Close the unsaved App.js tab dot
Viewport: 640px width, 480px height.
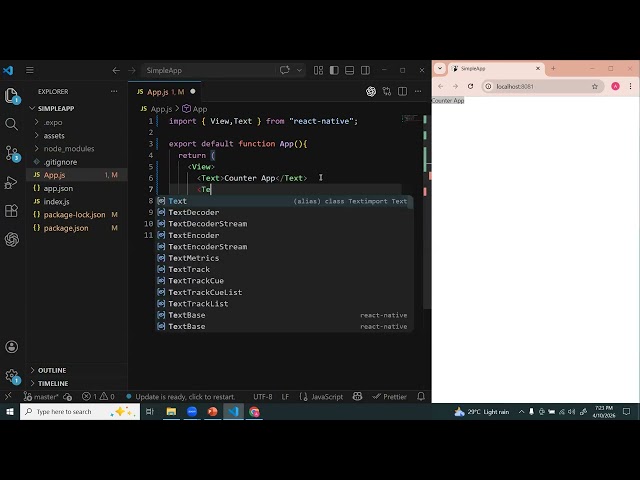[x=193, y=92]
